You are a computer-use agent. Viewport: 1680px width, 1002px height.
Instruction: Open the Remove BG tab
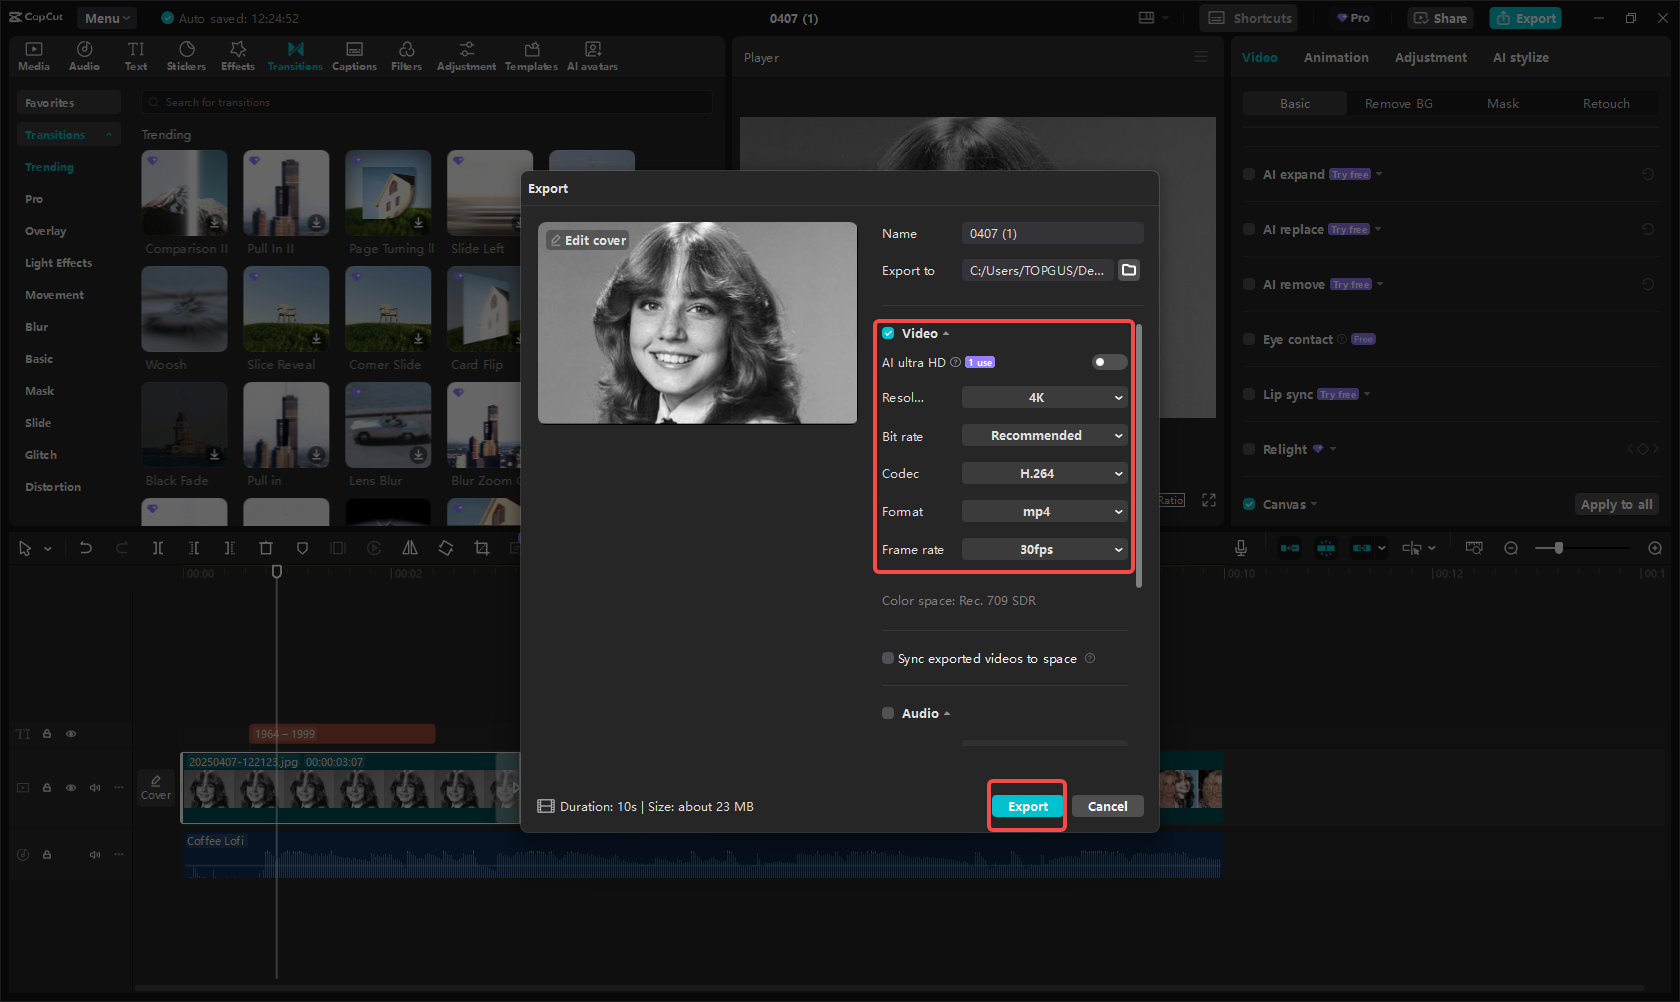coord(1398,103)
